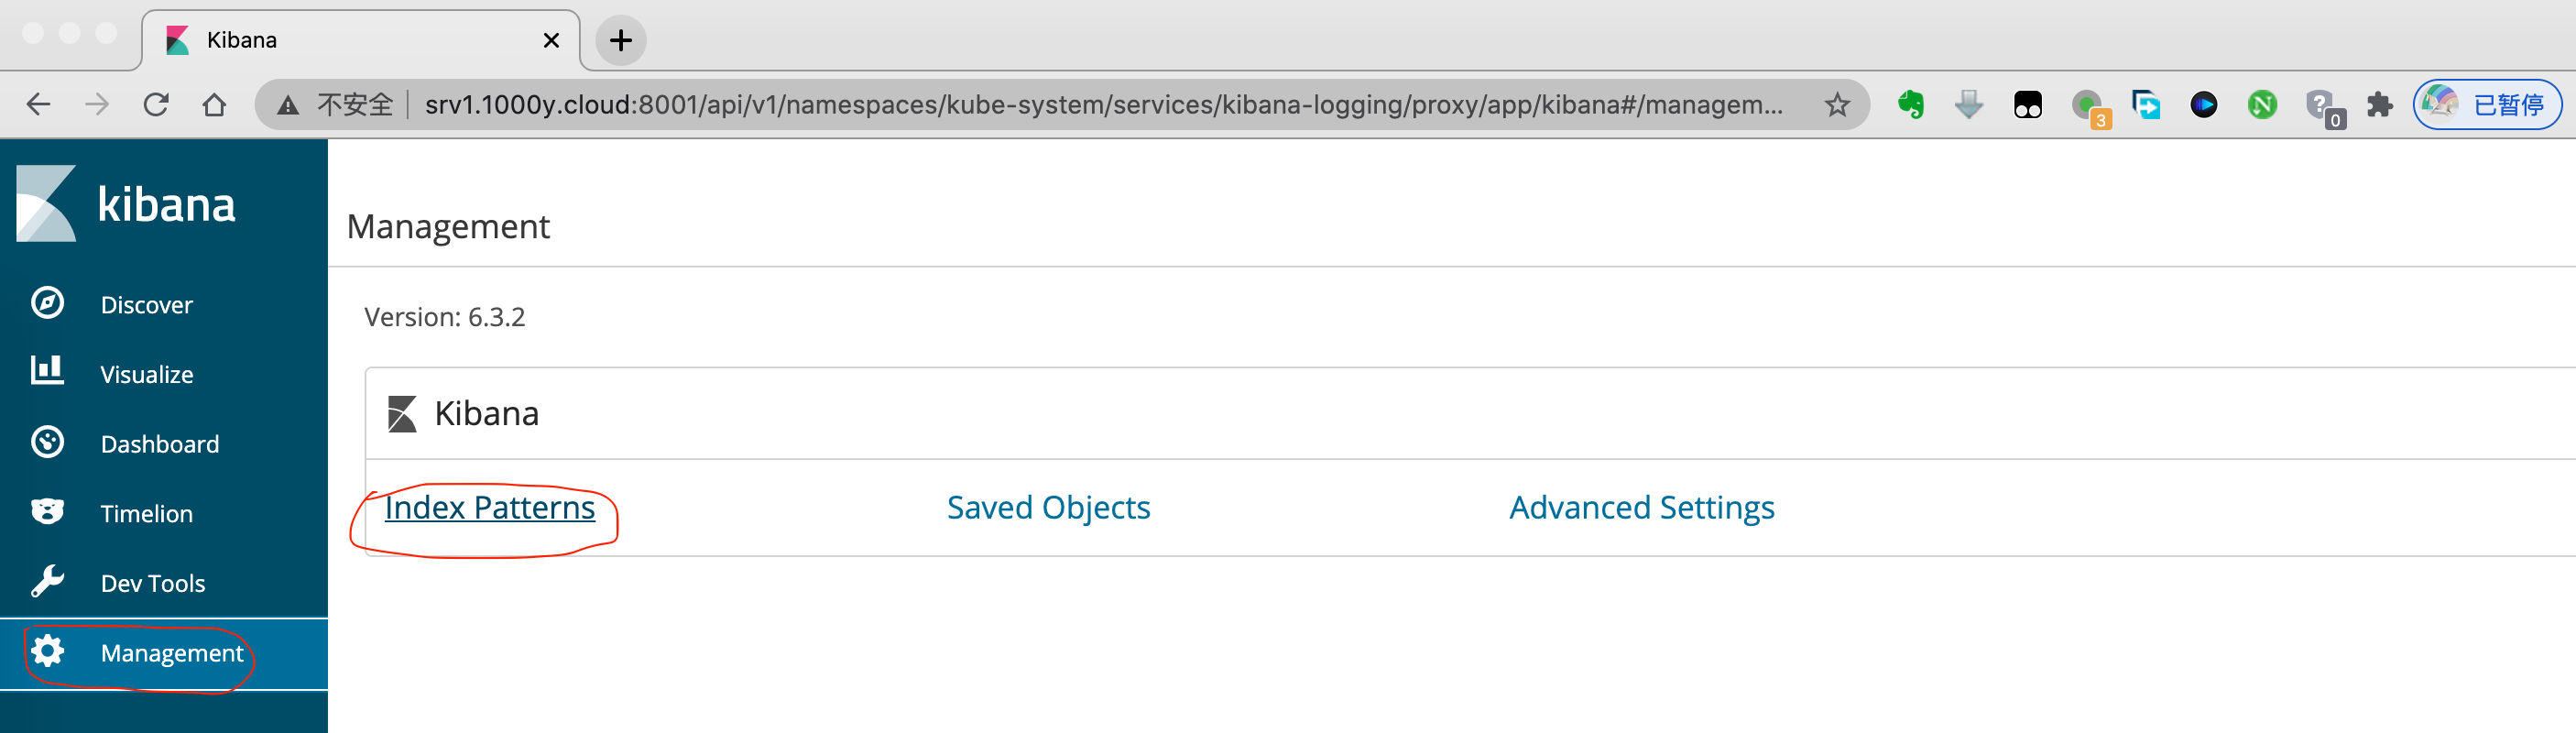This screenshot has width=2576, height=733.
Task: Click the Management gear icon
Action: [47, 651]
